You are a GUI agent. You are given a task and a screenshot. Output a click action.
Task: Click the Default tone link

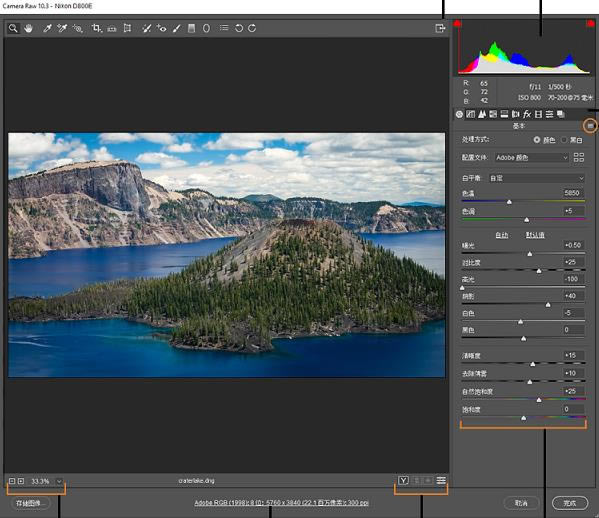pos(535,235)
